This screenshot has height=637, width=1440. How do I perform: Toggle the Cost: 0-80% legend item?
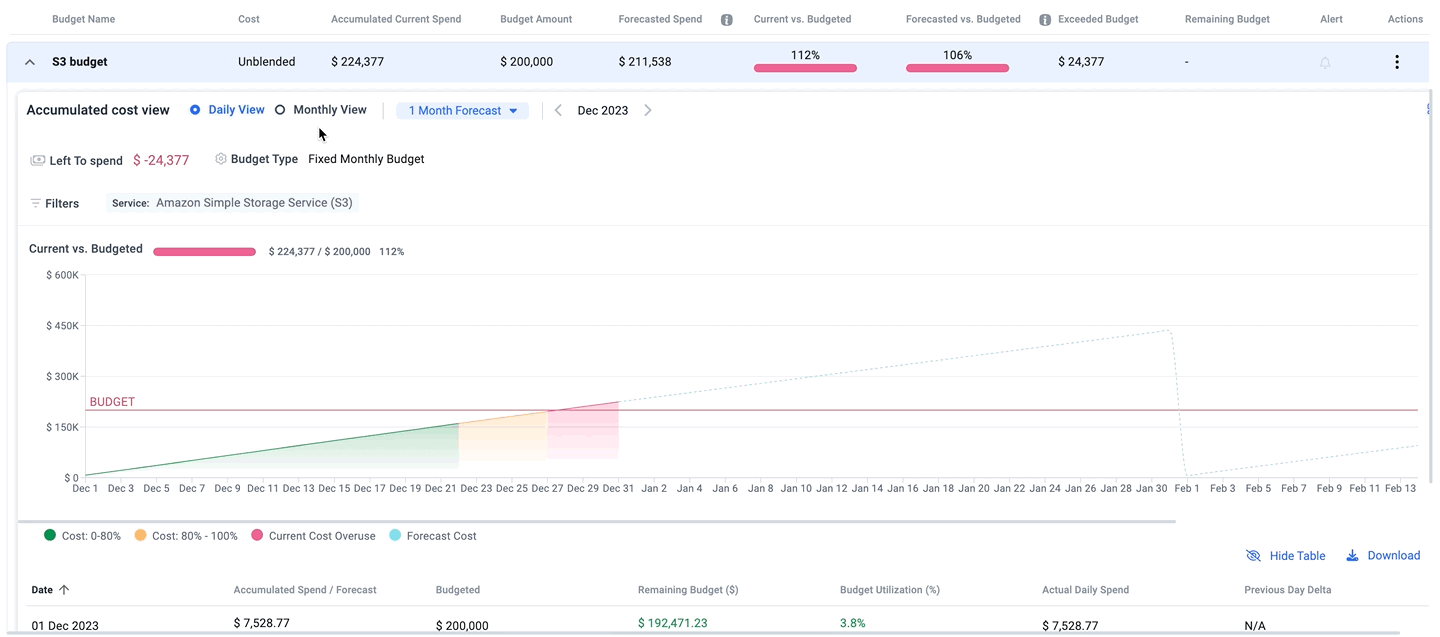point(82,536)
